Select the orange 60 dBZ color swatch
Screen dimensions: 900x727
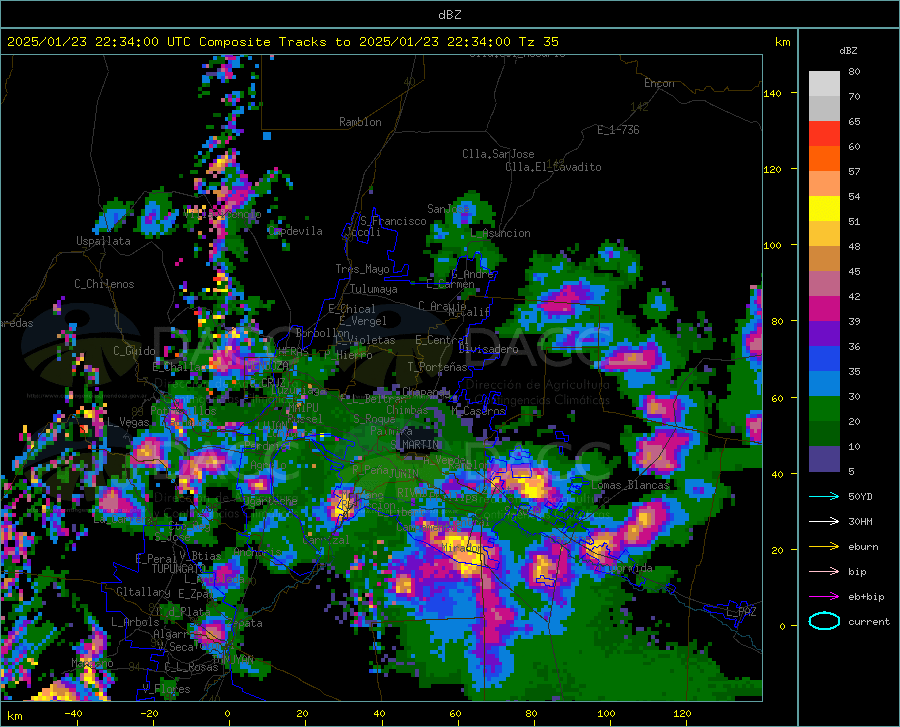[824, 159]
